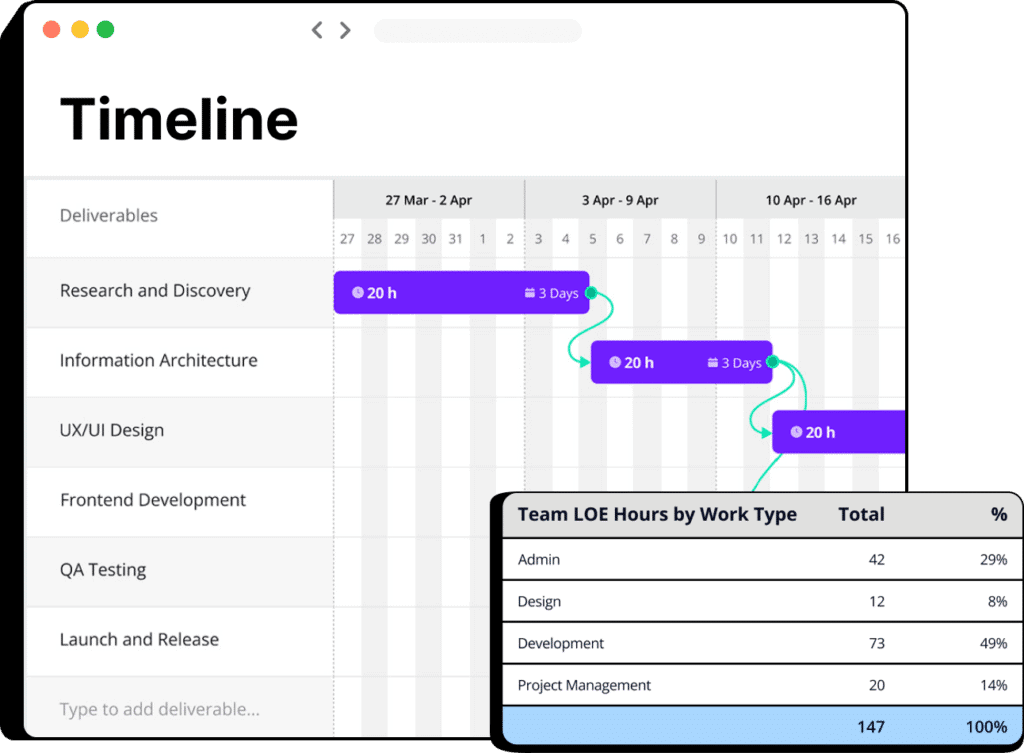
Task: Select the Frontend Development deliverable row
Action: [153, 500]
